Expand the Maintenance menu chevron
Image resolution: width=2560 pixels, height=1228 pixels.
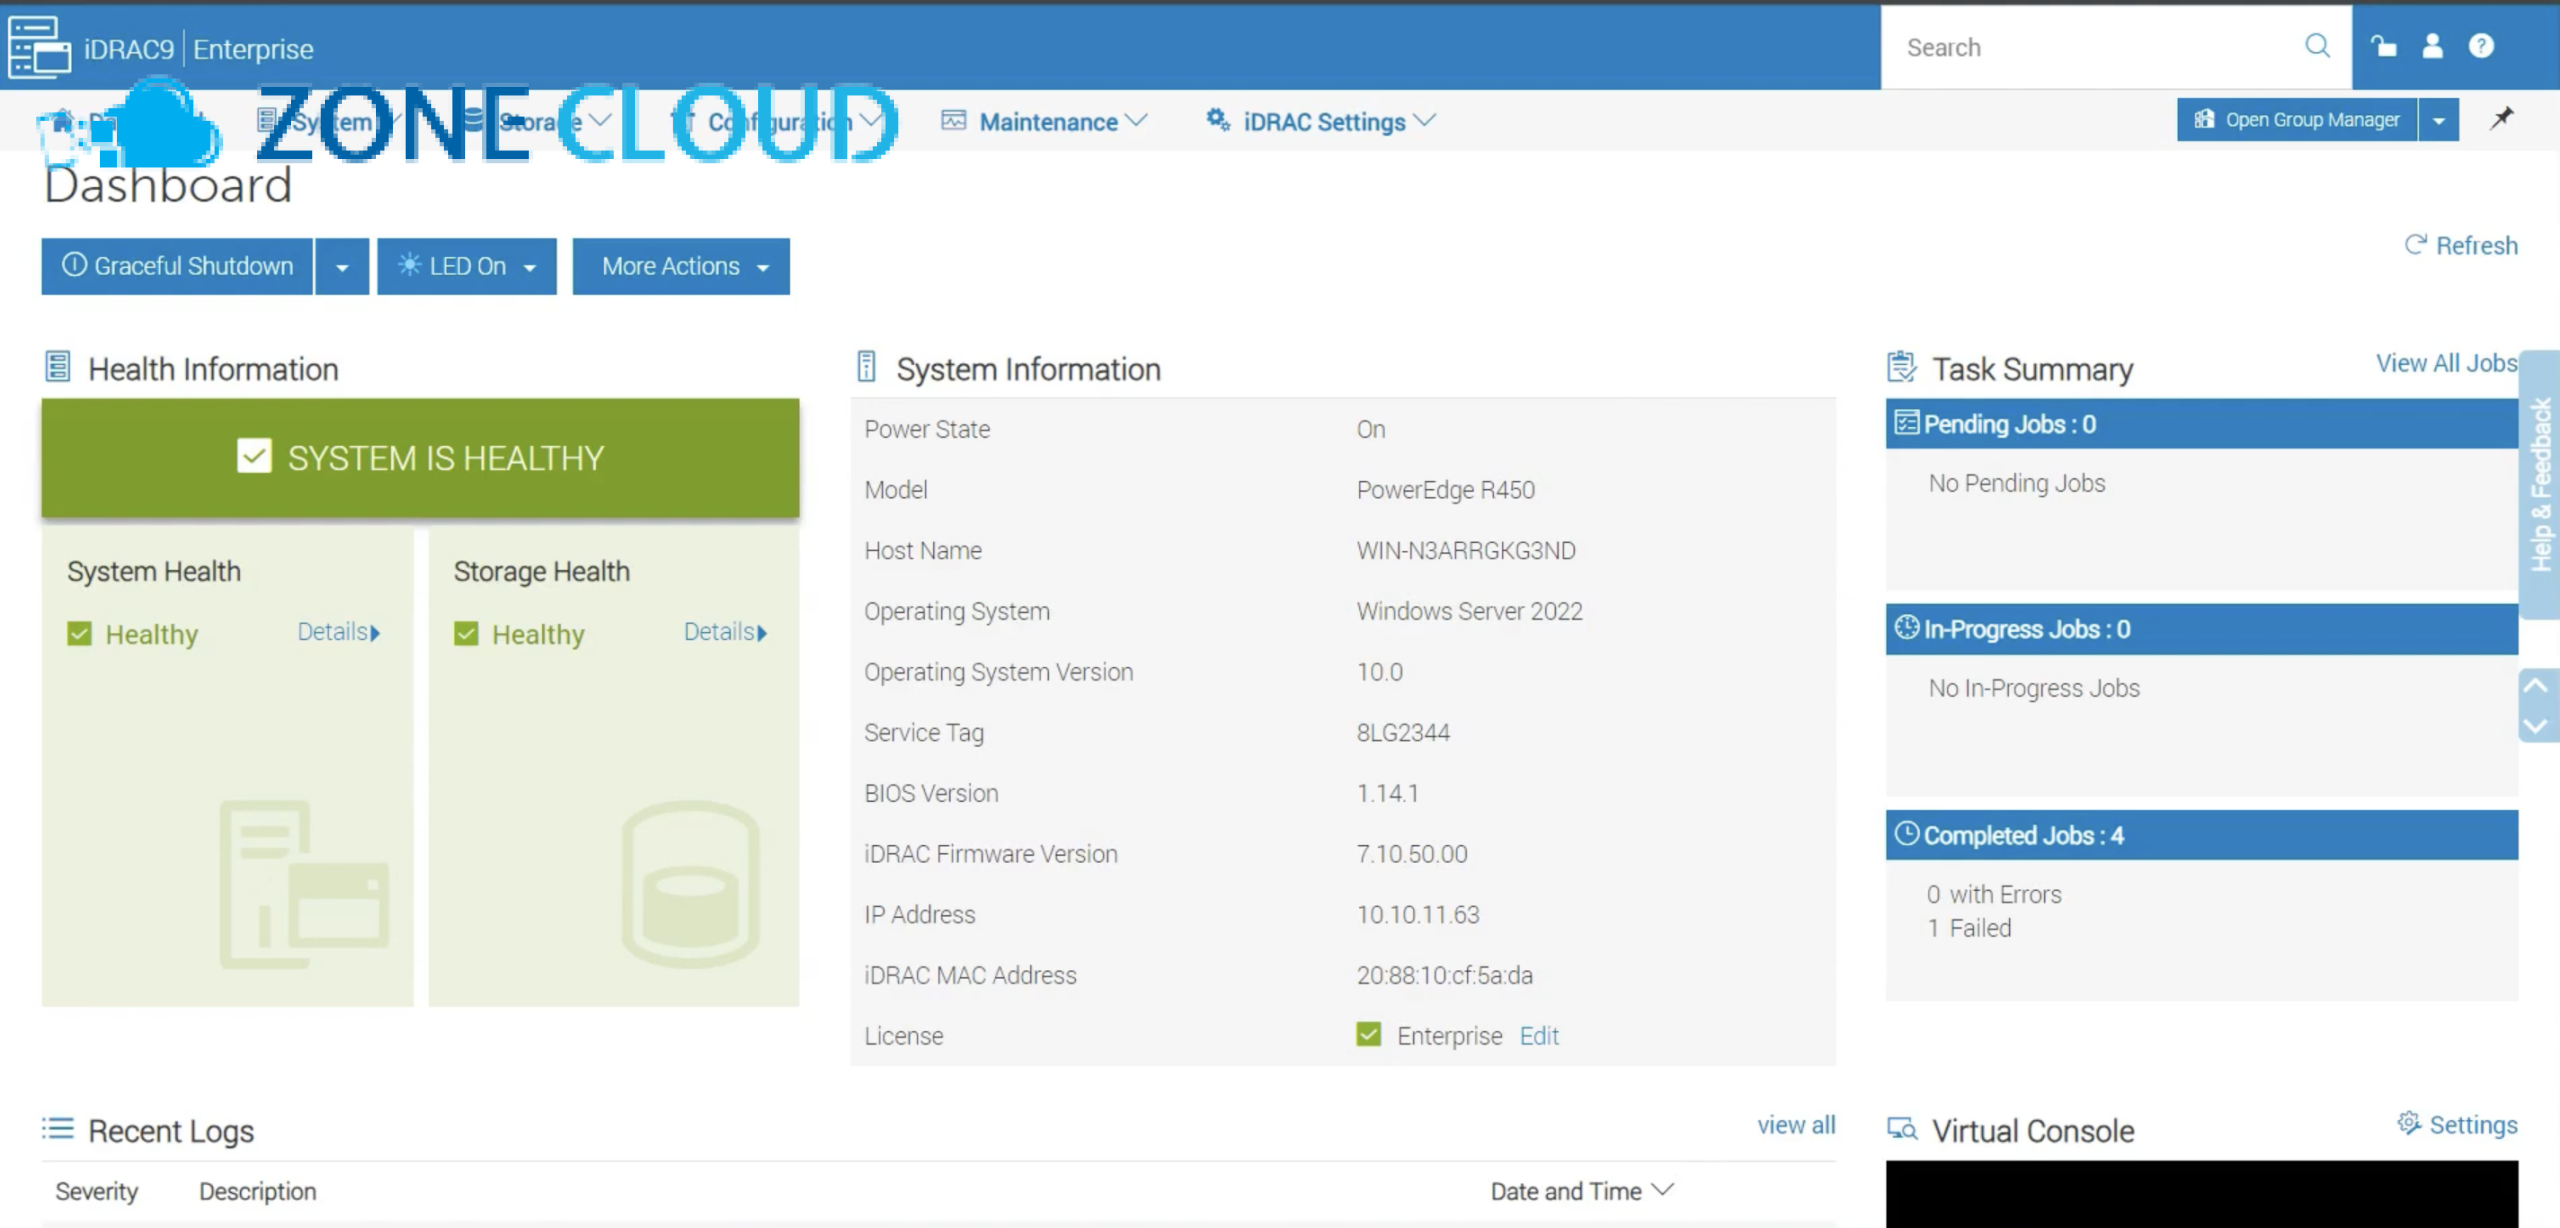coord(1136,120)
